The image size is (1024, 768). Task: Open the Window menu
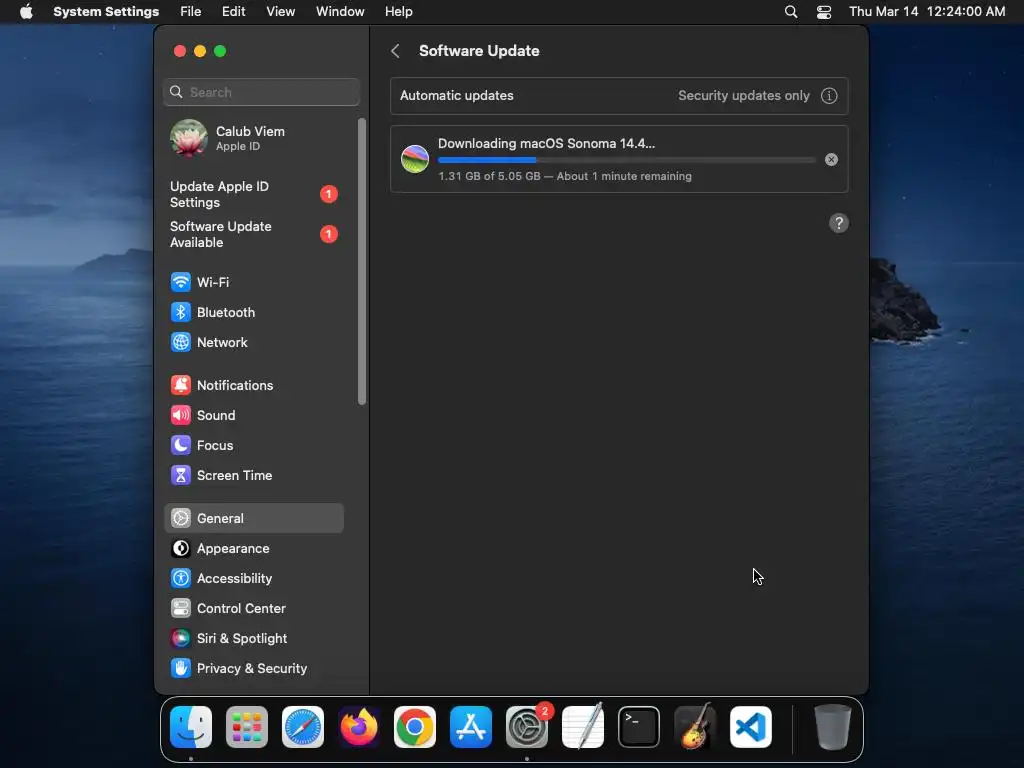340,11
